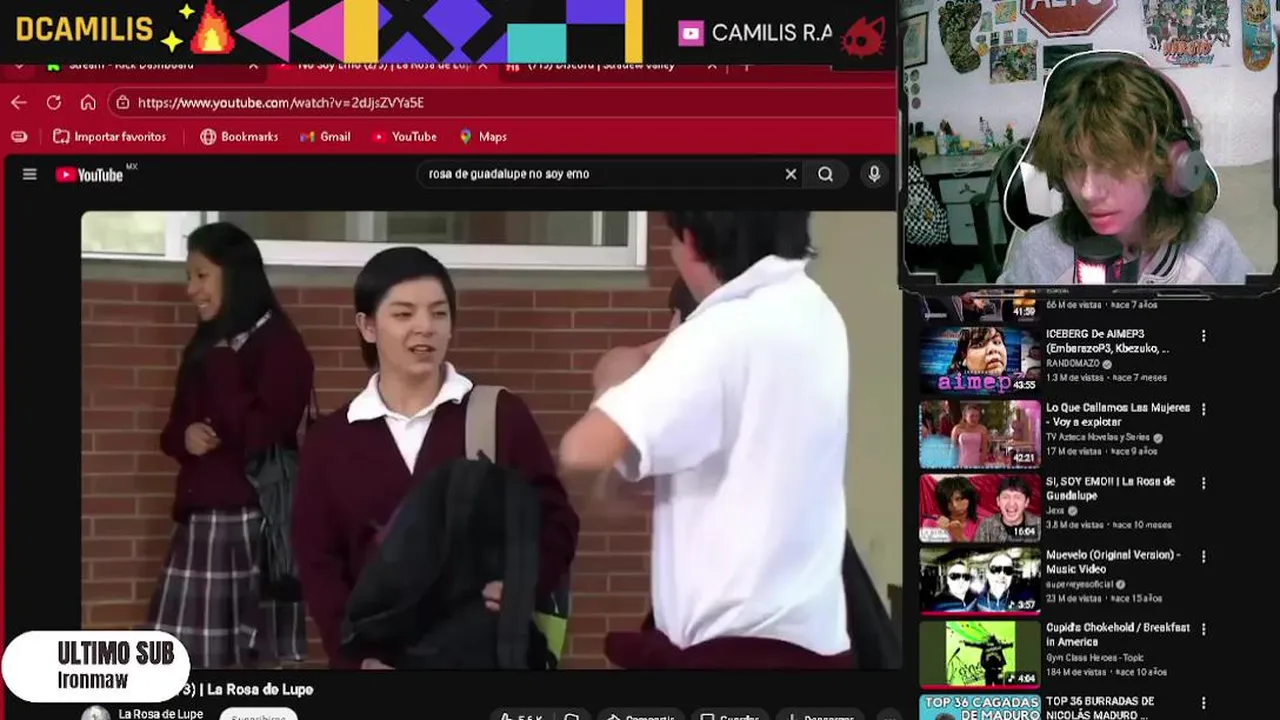This screenshot has width=1280, height=720.
Task: Start voice search with the microphone icon
Action: (874, 174)
